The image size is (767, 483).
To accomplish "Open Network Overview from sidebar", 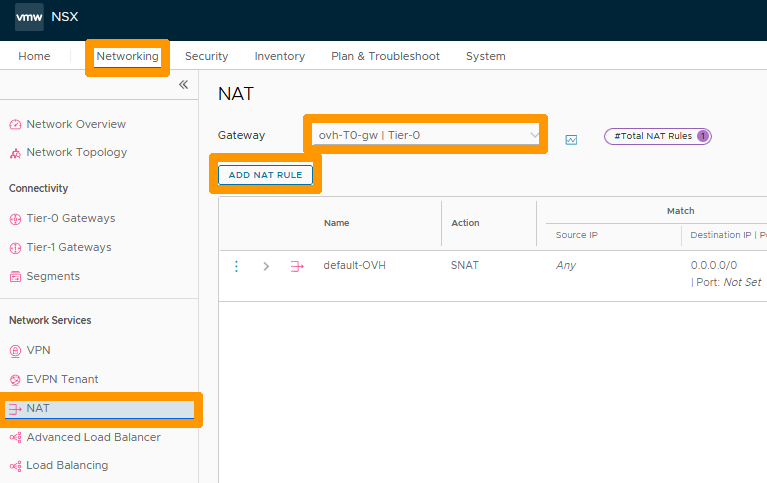I will [x=76, y=124].
